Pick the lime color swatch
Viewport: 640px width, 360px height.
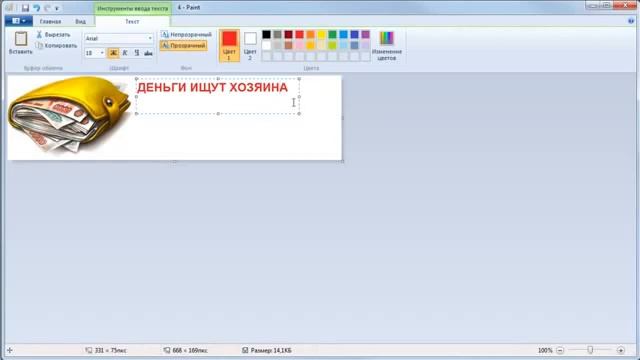[333, 45]
